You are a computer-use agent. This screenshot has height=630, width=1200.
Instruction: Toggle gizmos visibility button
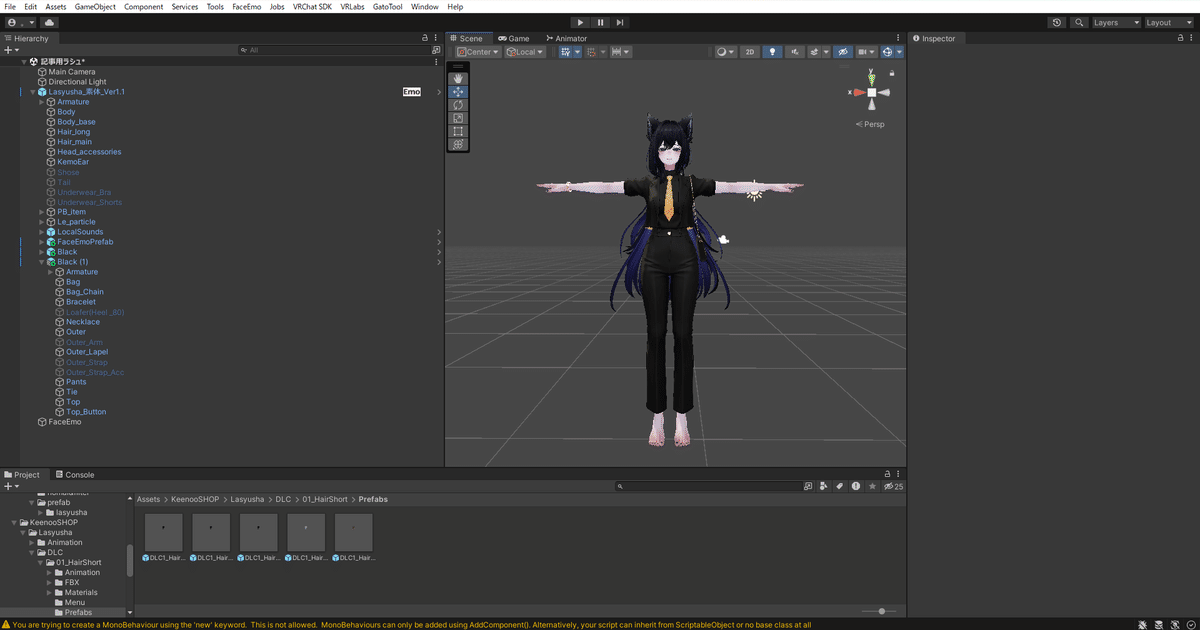pyautogui.click(x=889, y=52)
